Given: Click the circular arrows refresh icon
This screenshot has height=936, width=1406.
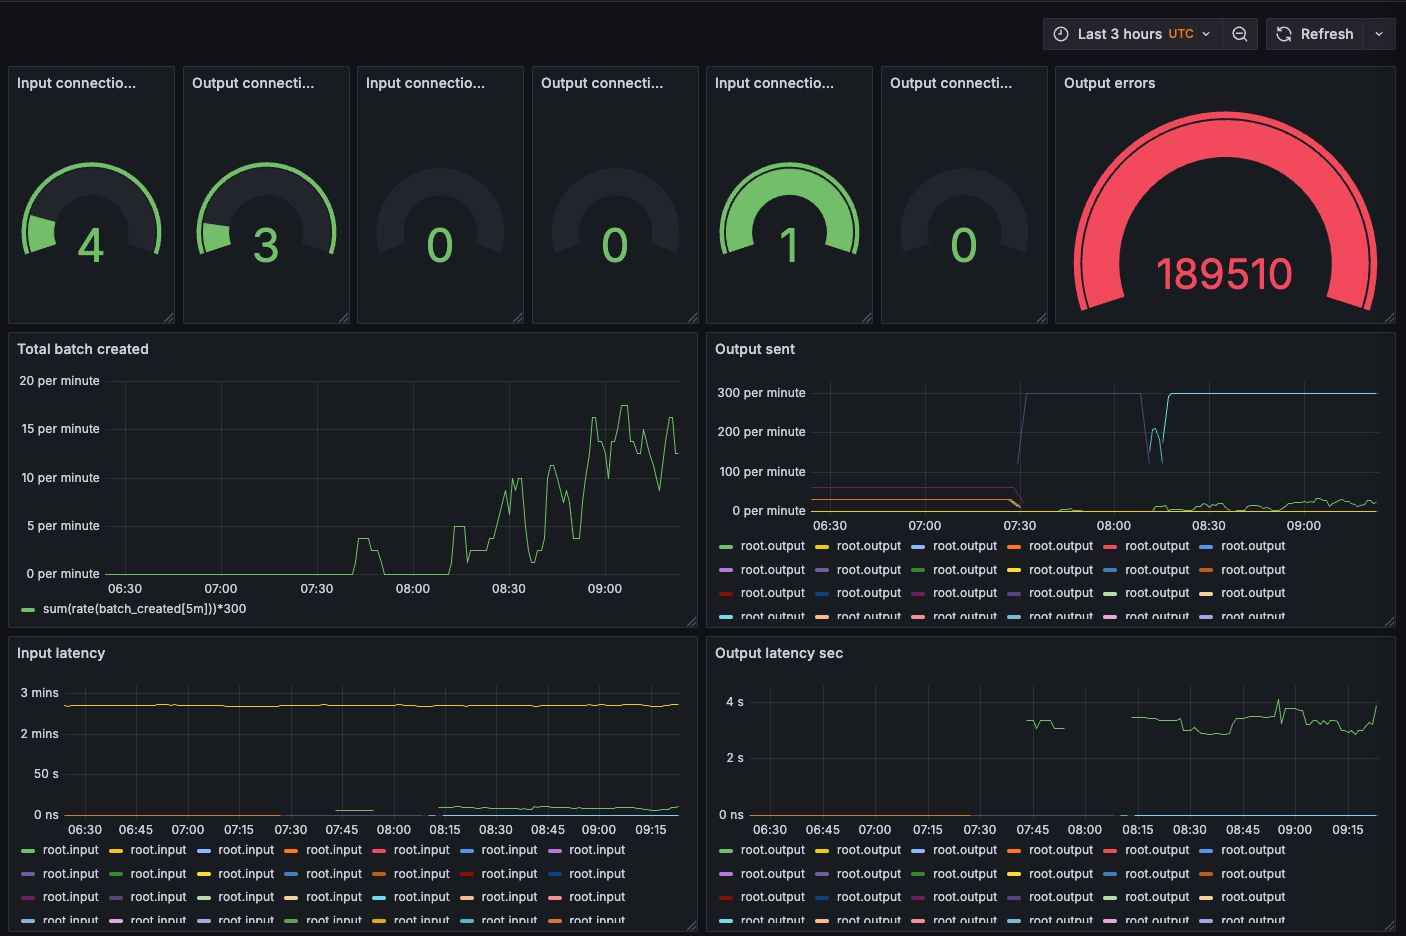Looking at the screenshot, I should pyautogui.click(x=1283, y=33).
